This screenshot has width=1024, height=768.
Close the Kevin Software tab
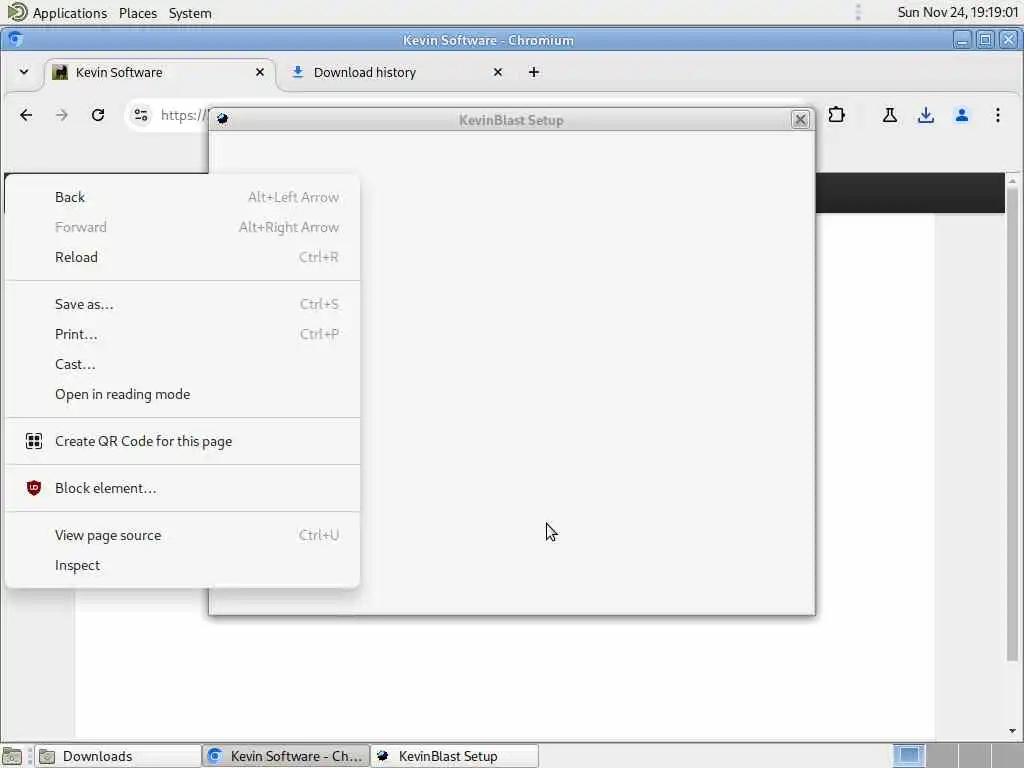tap(260, 72)
